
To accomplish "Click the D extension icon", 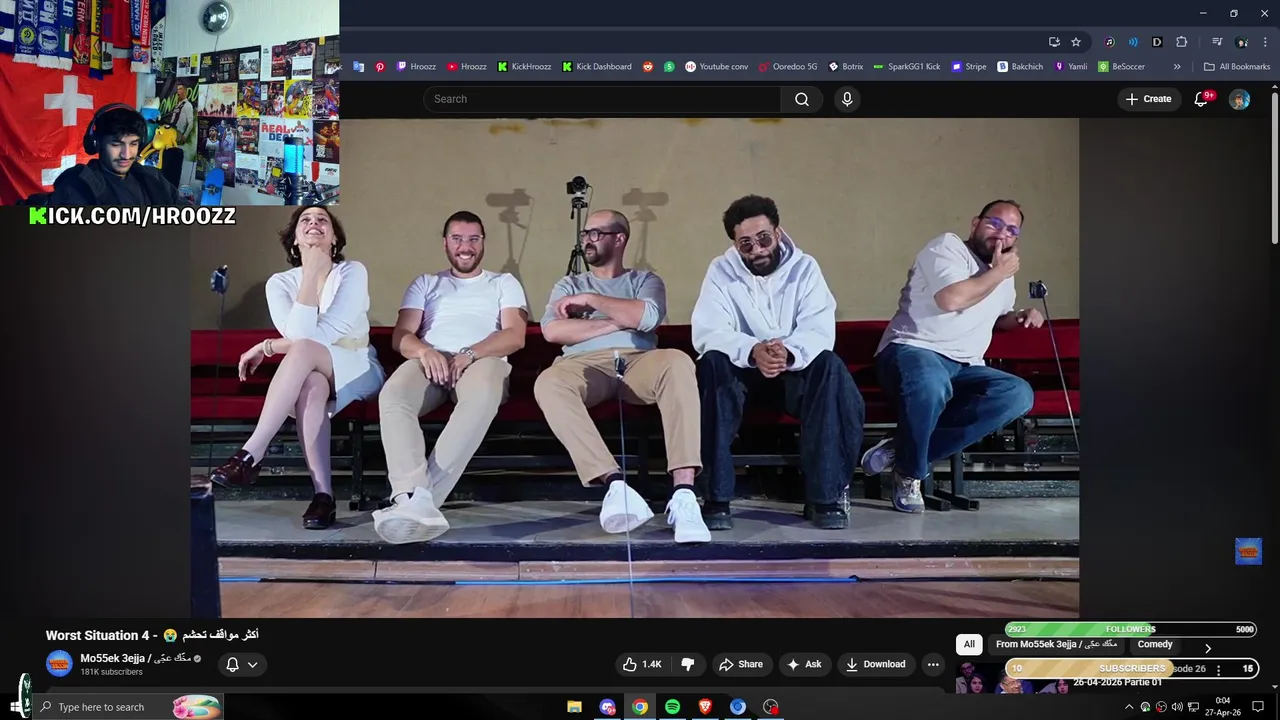I will tap(1157, 42).
